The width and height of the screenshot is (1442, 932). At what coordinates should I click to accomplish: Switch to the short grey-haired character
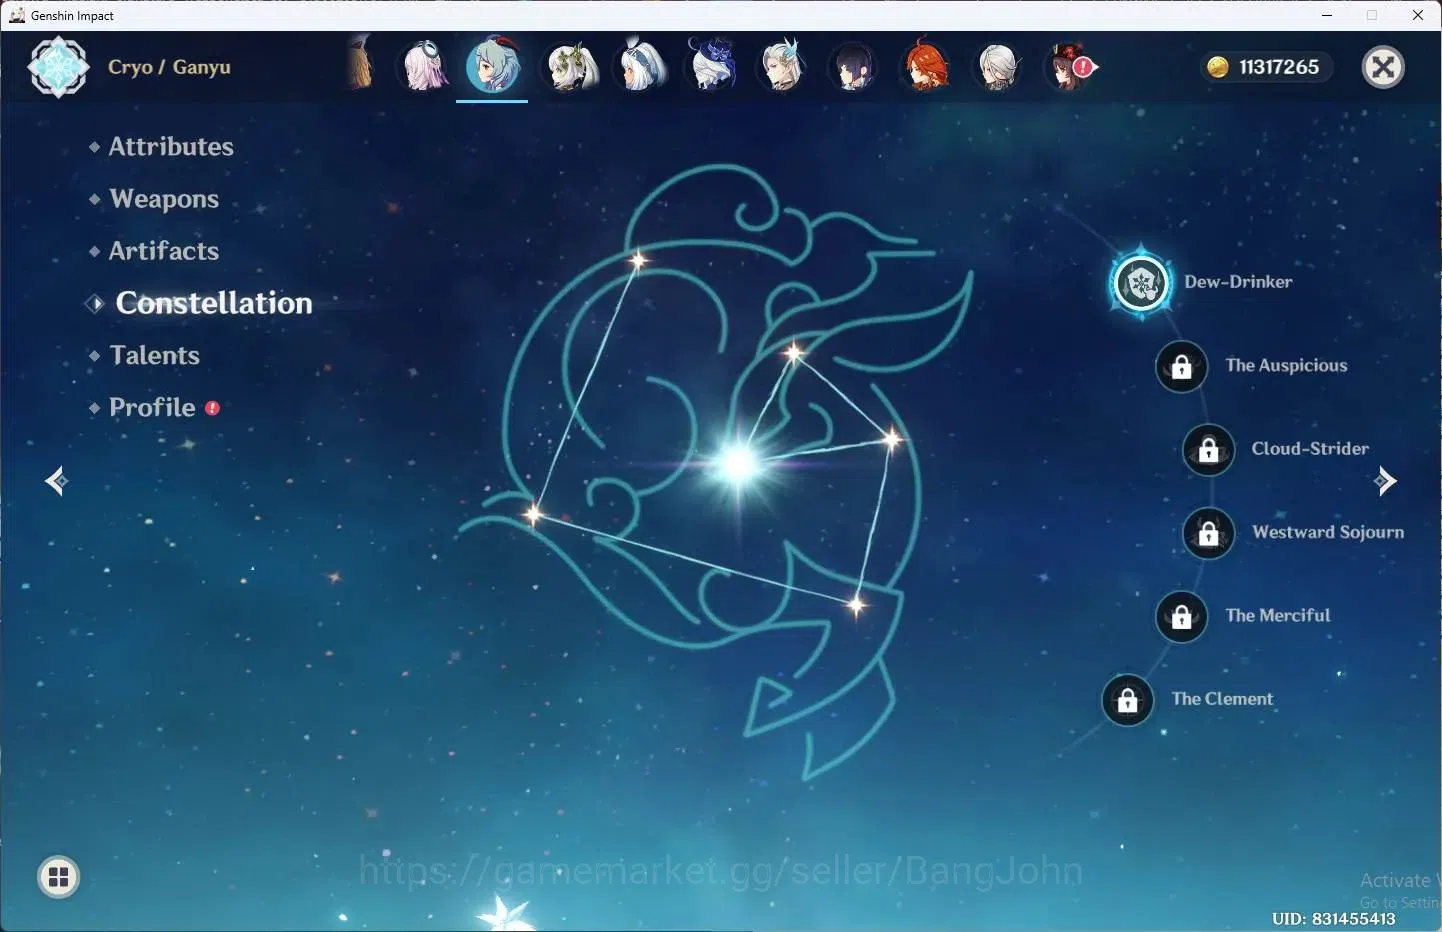click(x=996, y=66)
